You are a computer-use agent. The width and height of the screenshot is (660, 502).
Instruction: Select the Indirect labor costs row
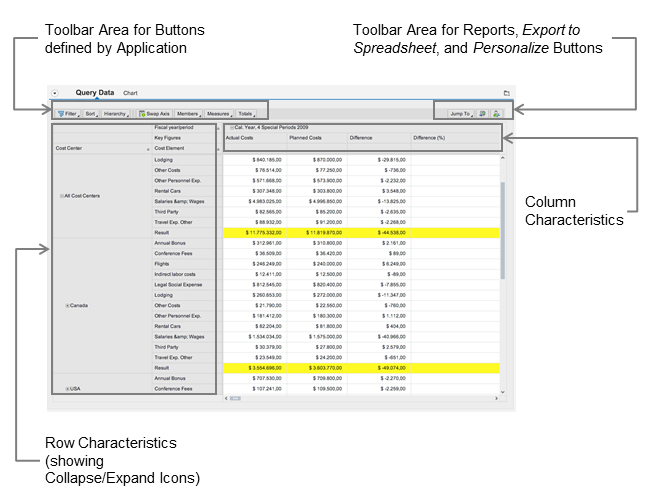tap(184, 274)
